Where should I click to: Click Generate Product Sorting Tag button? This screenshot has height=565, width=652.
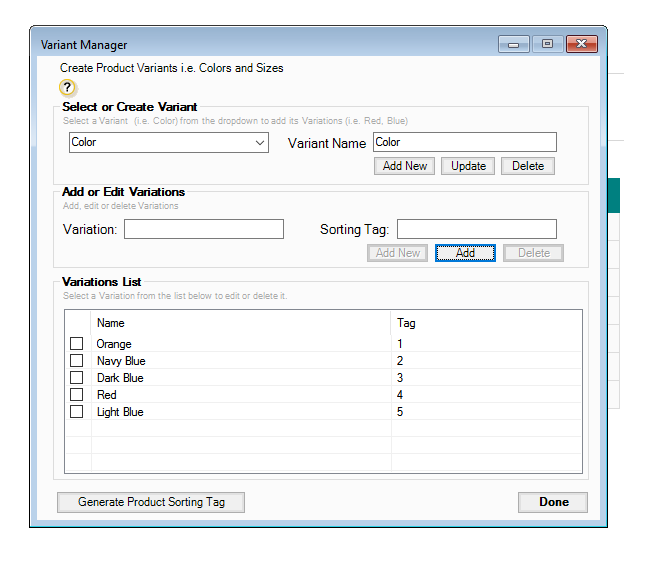click(151, 502)
